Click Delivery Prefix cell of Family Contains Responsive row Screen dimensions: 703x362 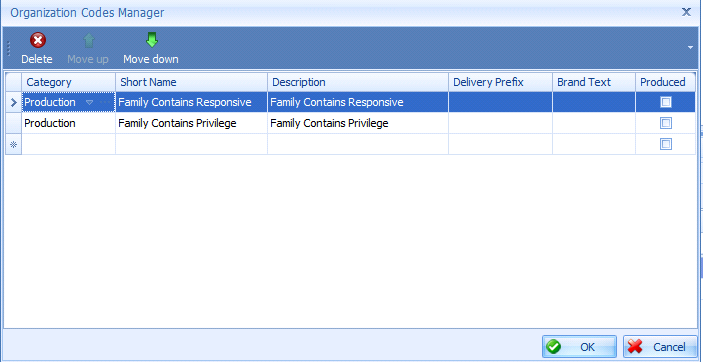[501, 102]
